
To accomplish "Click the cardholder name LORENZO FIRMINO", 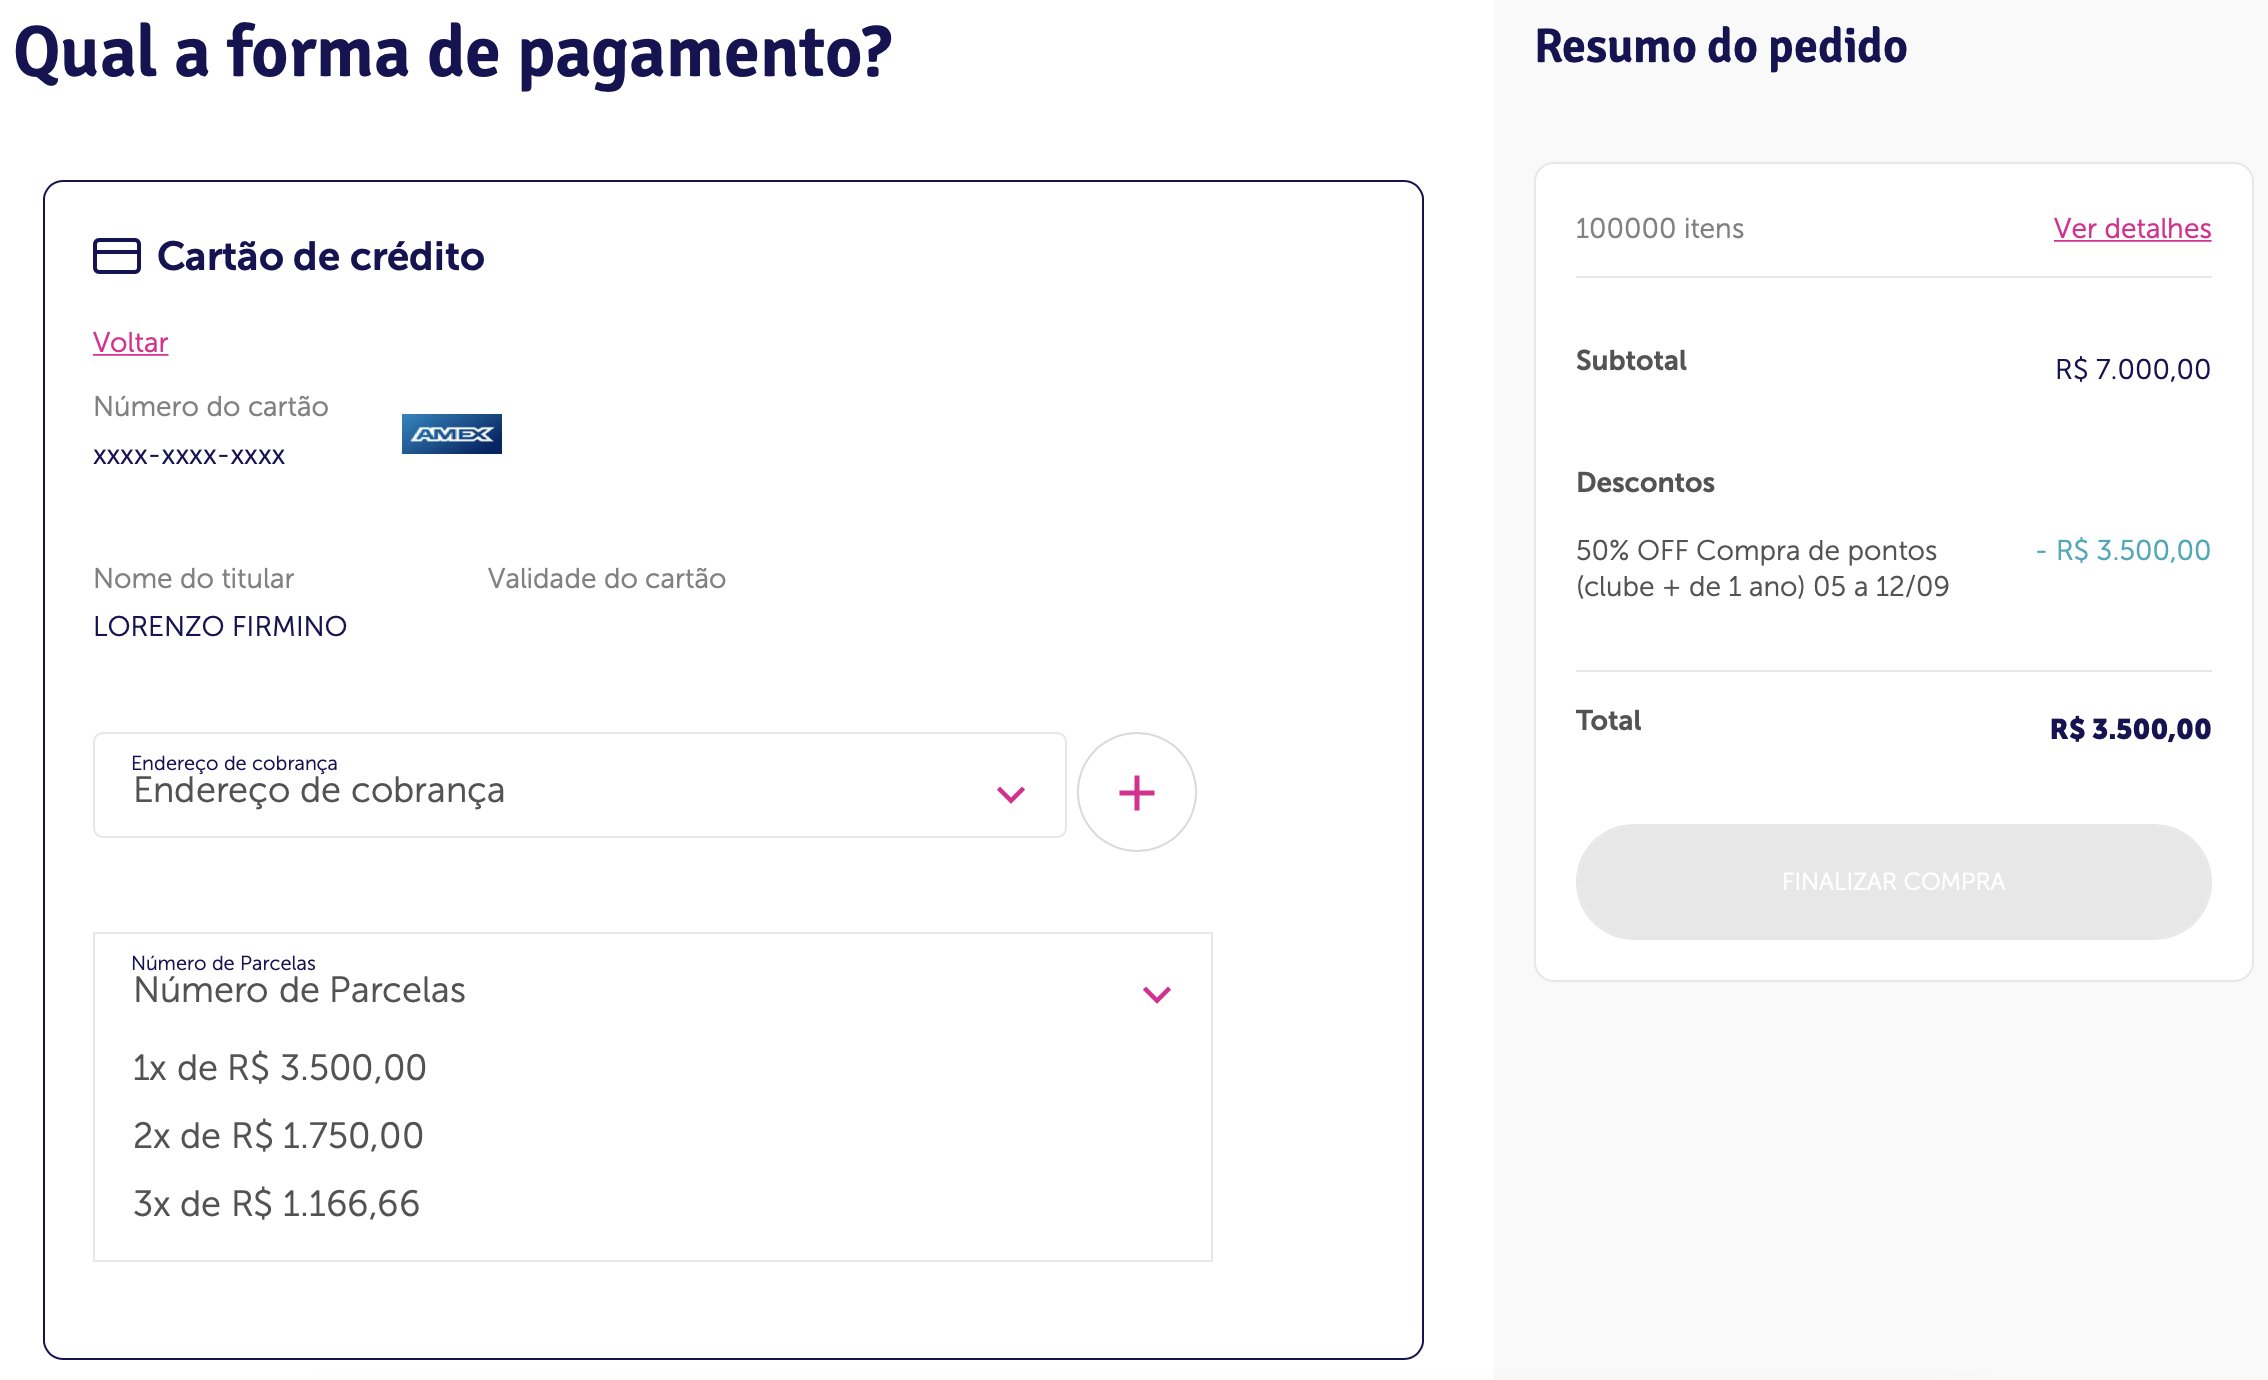I will coord(220,626).
